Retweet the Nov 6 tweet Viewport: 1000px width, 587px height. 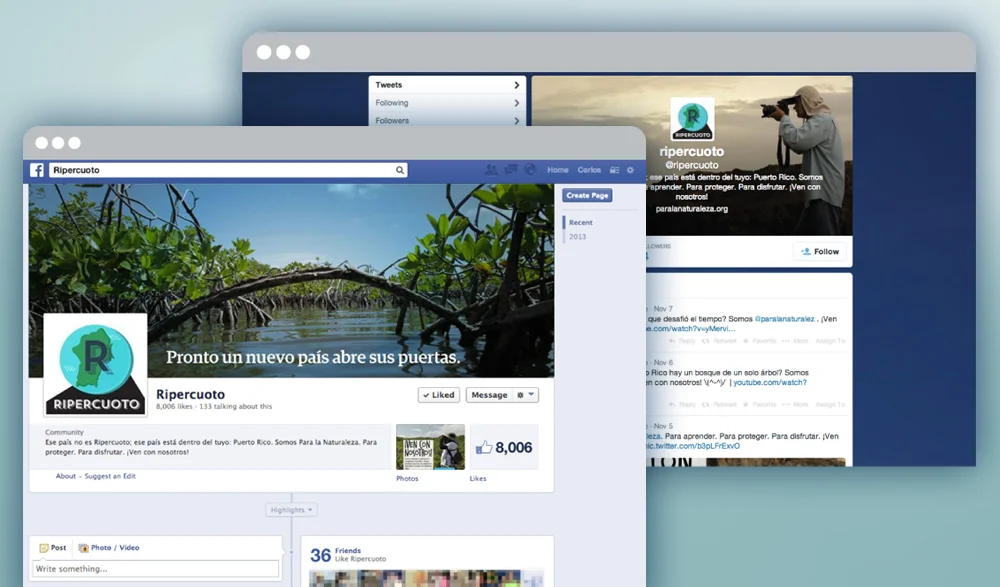[x=719, y=405]
